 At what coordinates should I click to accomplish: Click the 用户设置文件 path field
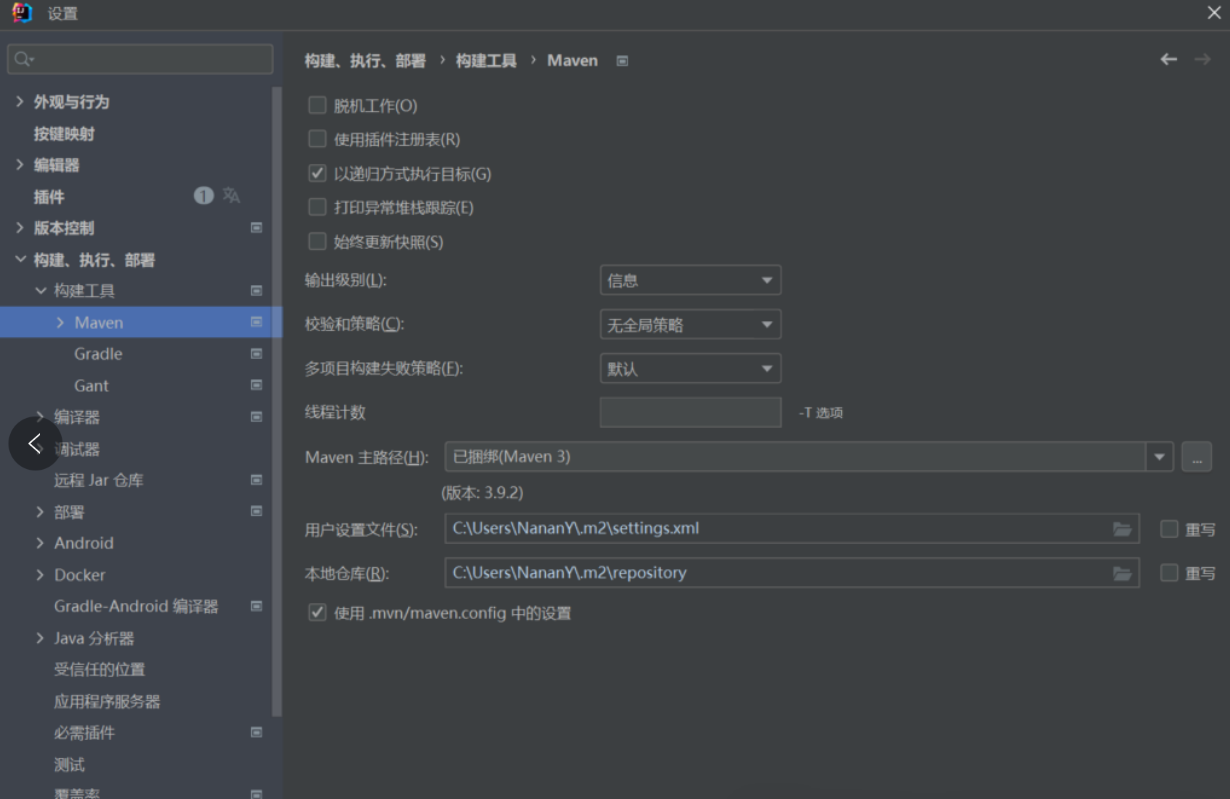coord(792,529)
